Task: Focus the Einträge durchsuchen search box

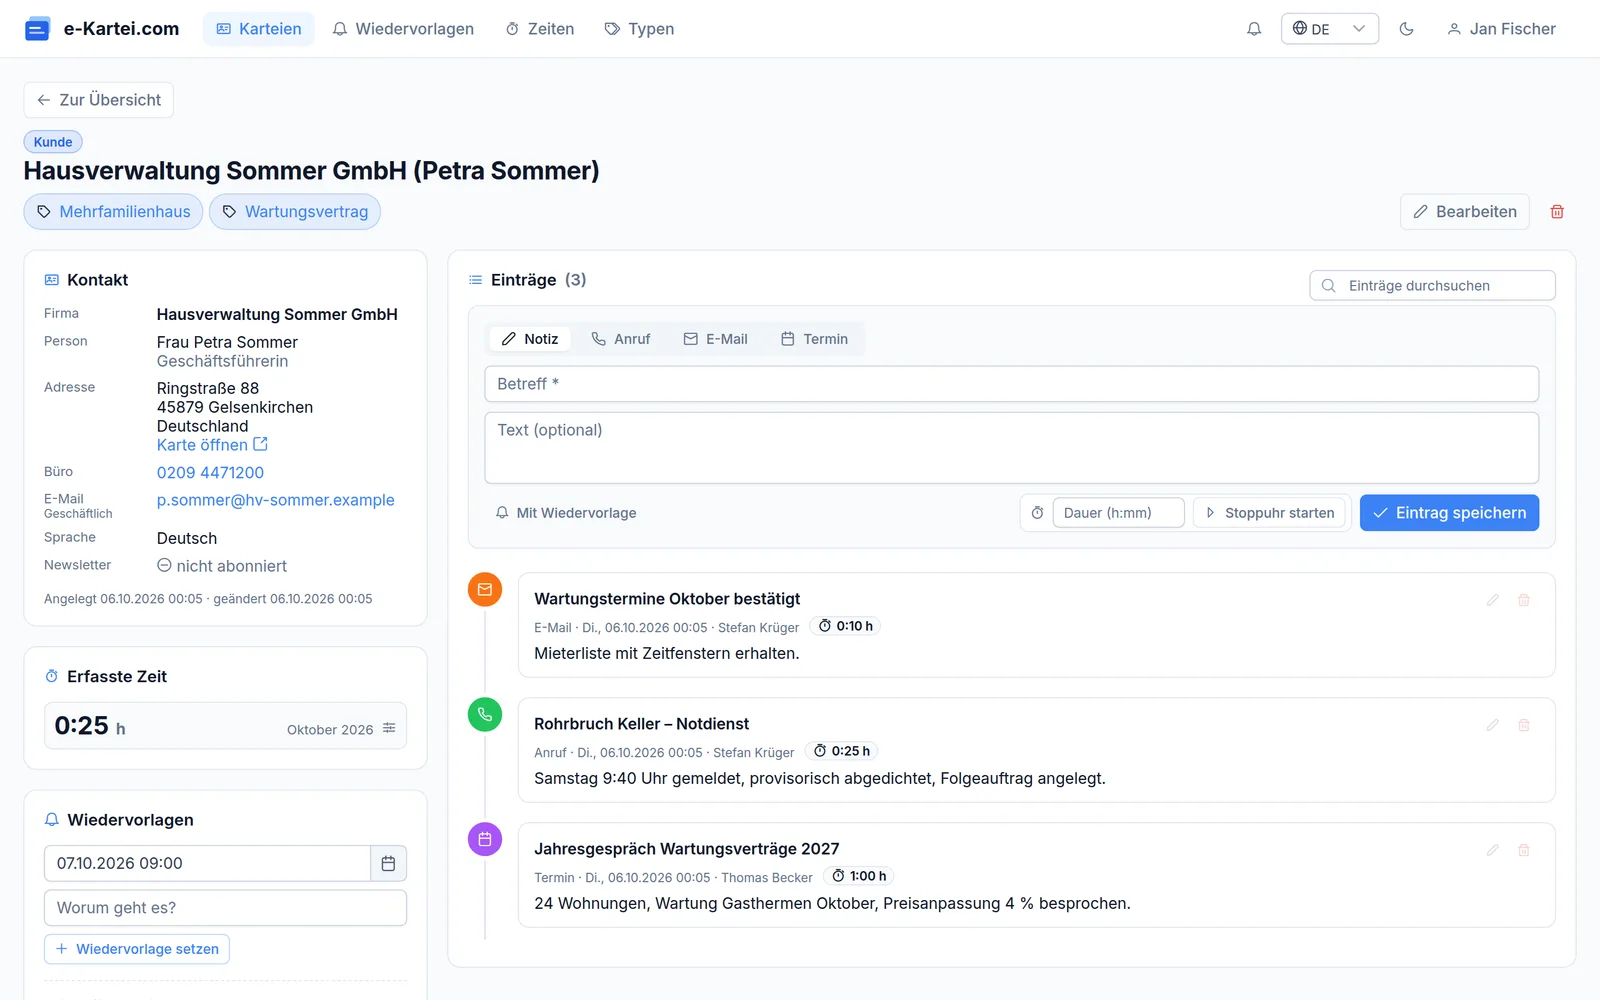Action: 1433,286
